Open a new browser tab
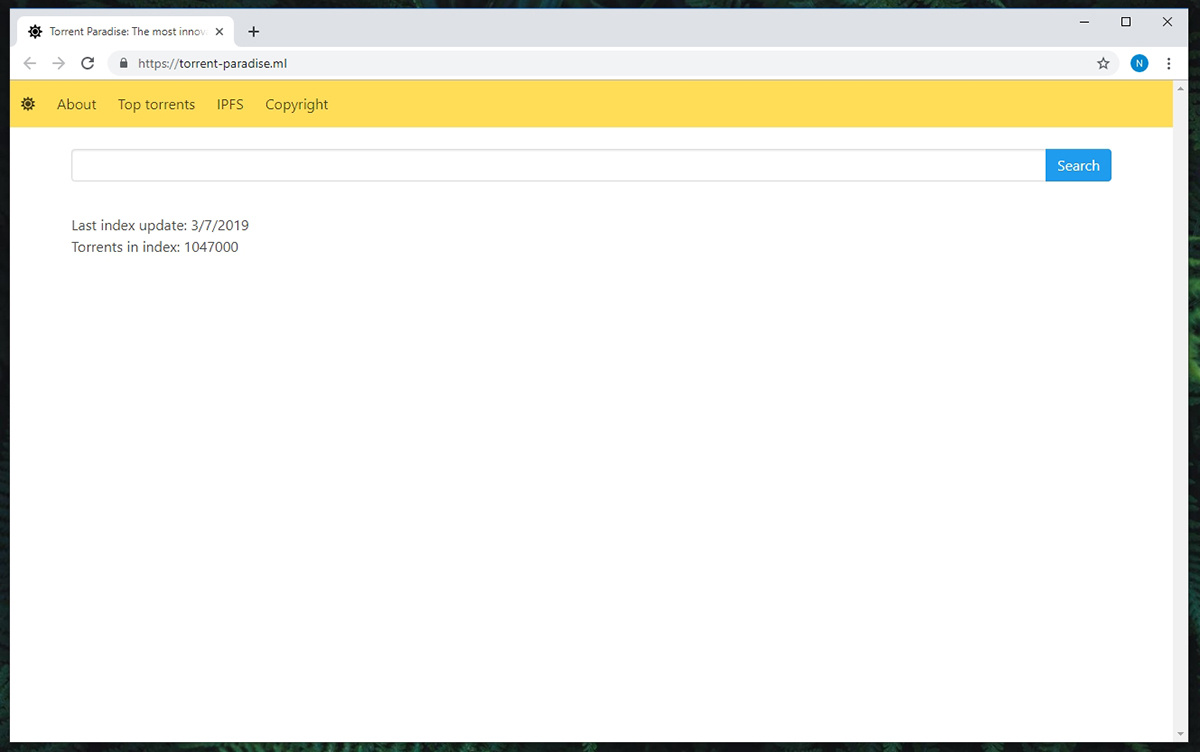Screen dimensions: 1200x752 [254, 31]
